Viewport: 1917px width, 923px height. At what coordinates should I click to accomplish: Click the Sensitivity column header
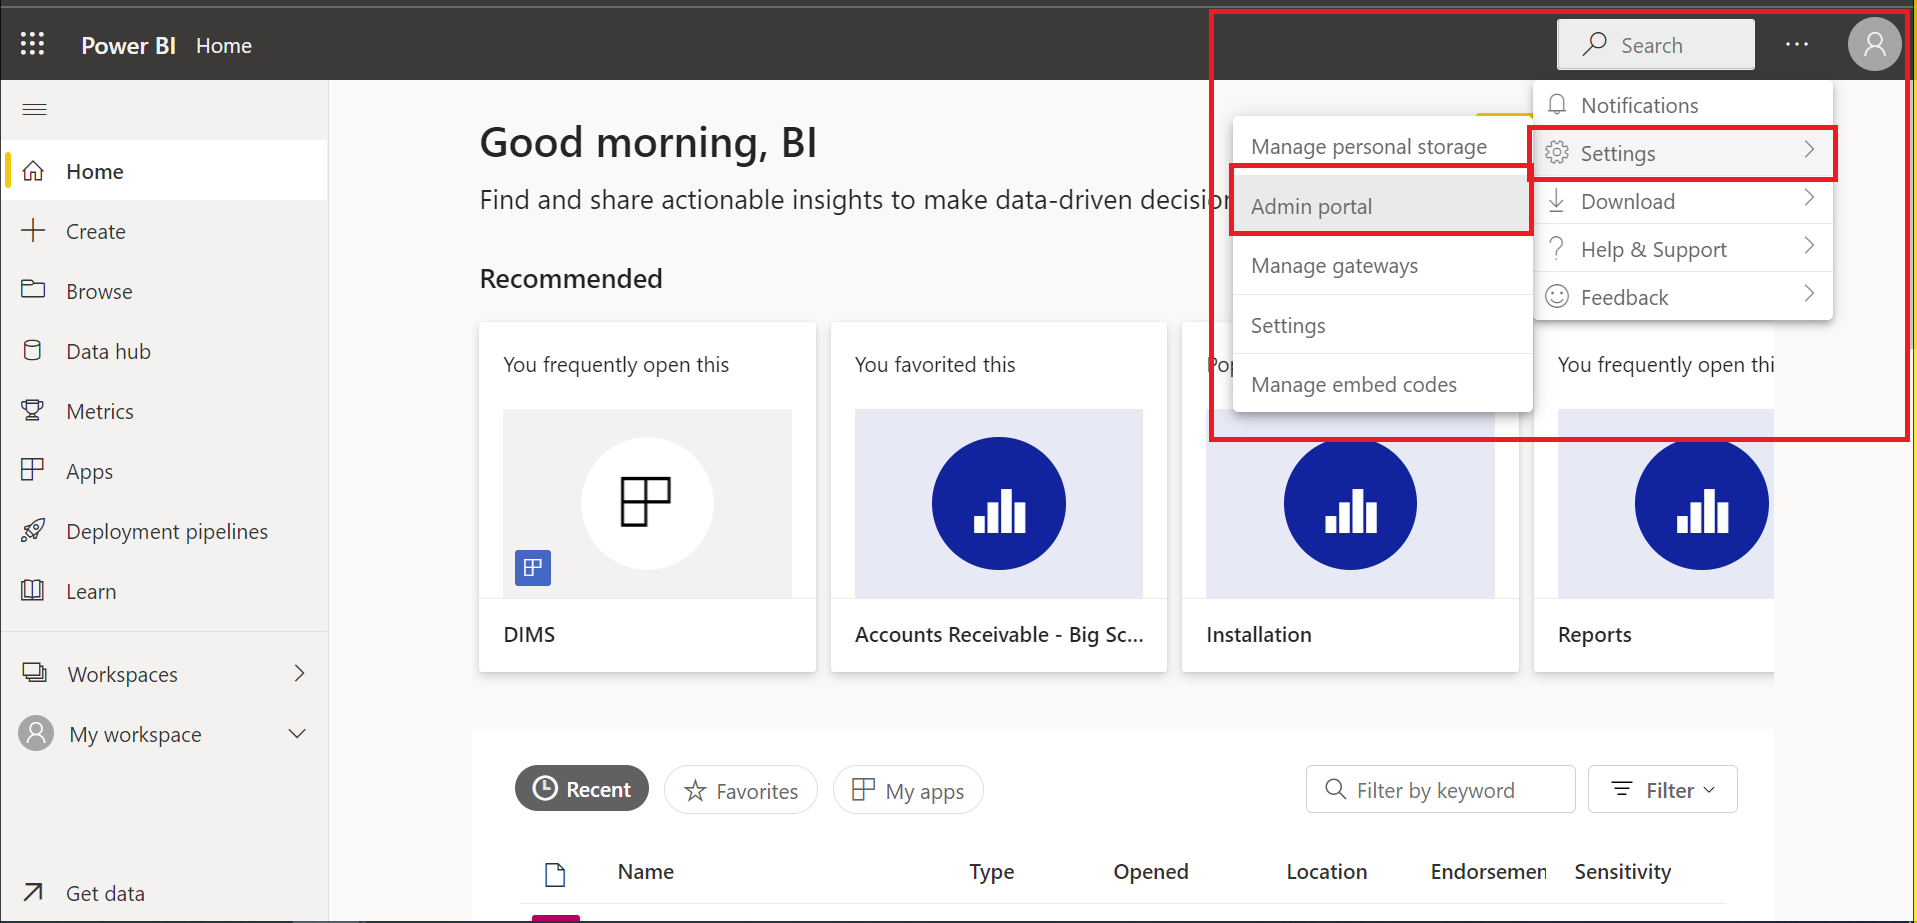(x=1622, y=872)
